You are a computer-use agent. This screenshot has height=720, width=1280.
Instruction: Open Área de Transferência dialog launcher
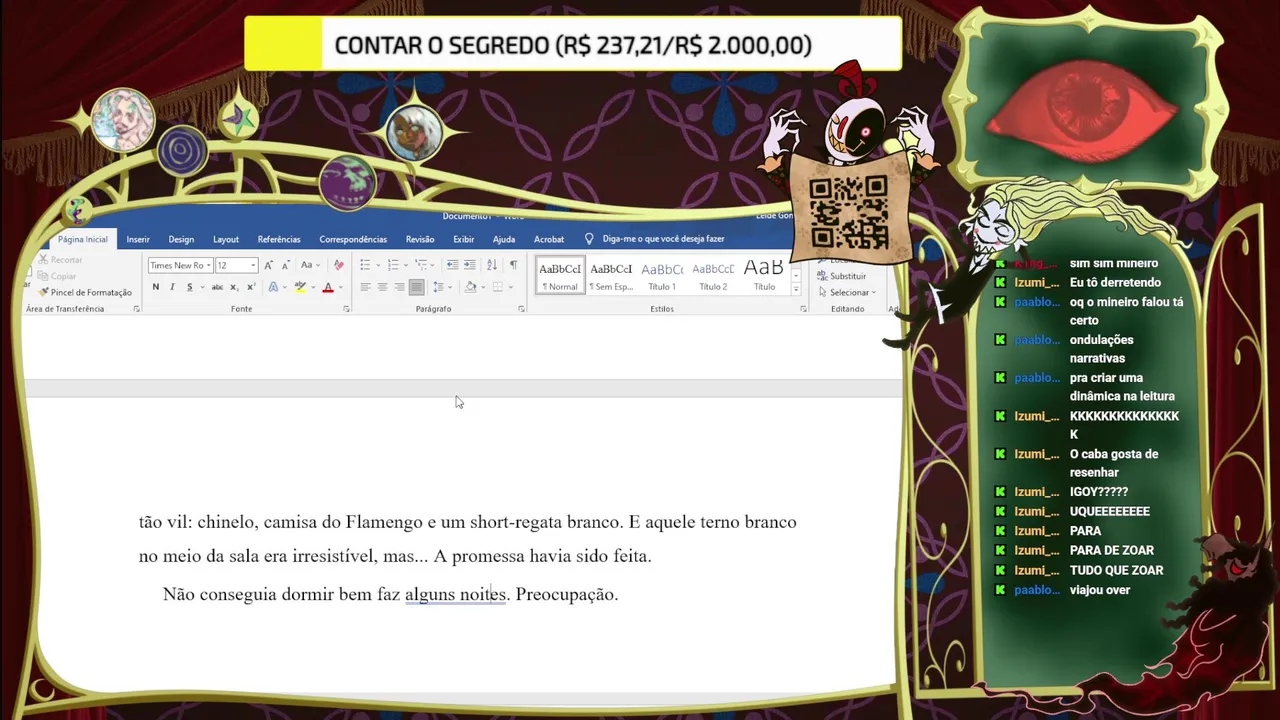[x=136, y=309]
